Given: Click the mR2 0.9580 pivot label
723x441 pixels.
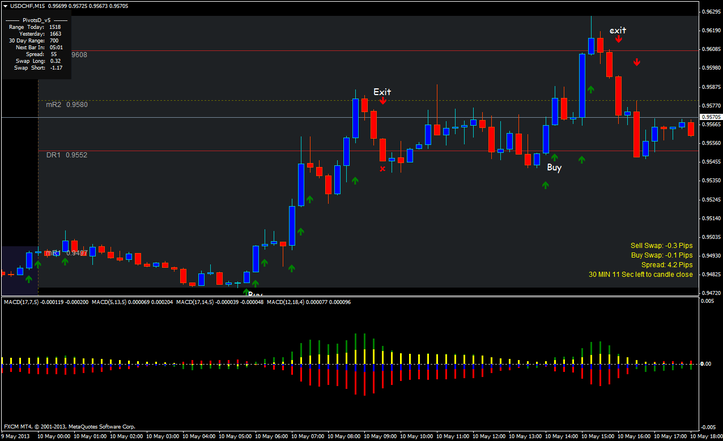Looking at the screenshot, I should [66, 105].
